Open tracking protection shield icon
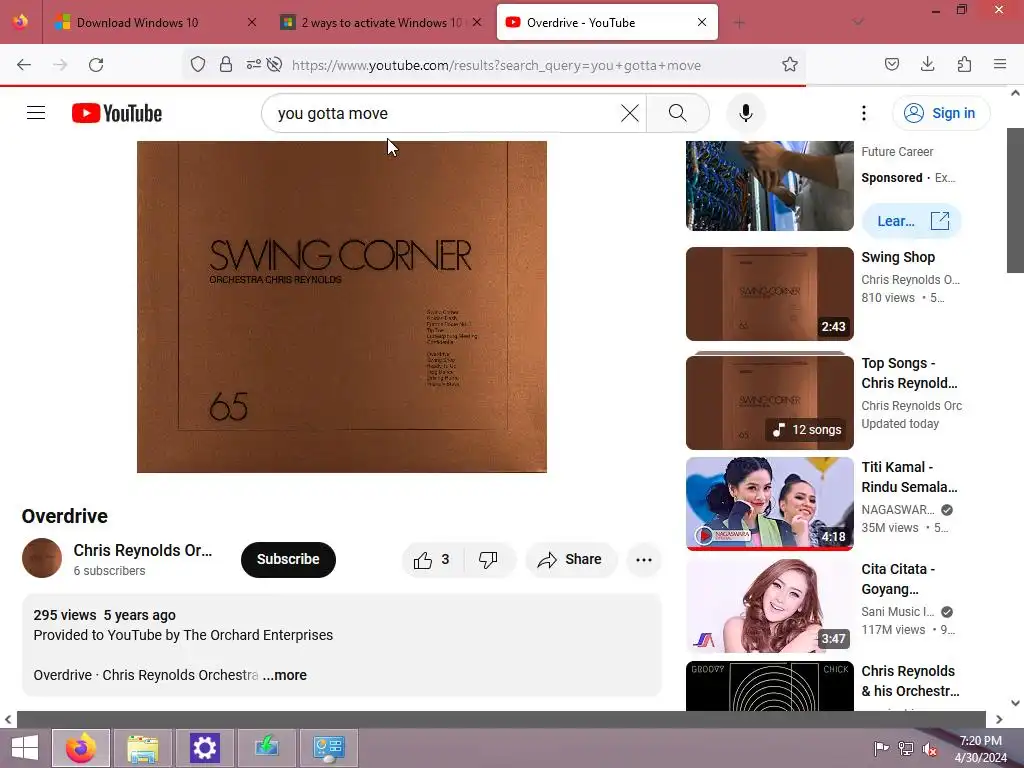The height and width of the screenshot is (768, 1024). click(x=198, y=64)
